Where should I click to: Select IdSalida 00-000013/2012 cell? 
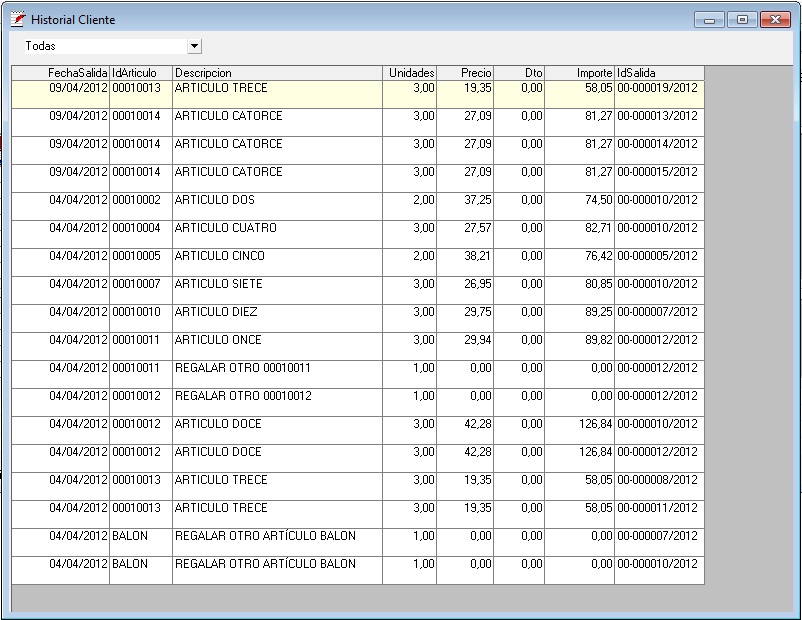point(659,122)
